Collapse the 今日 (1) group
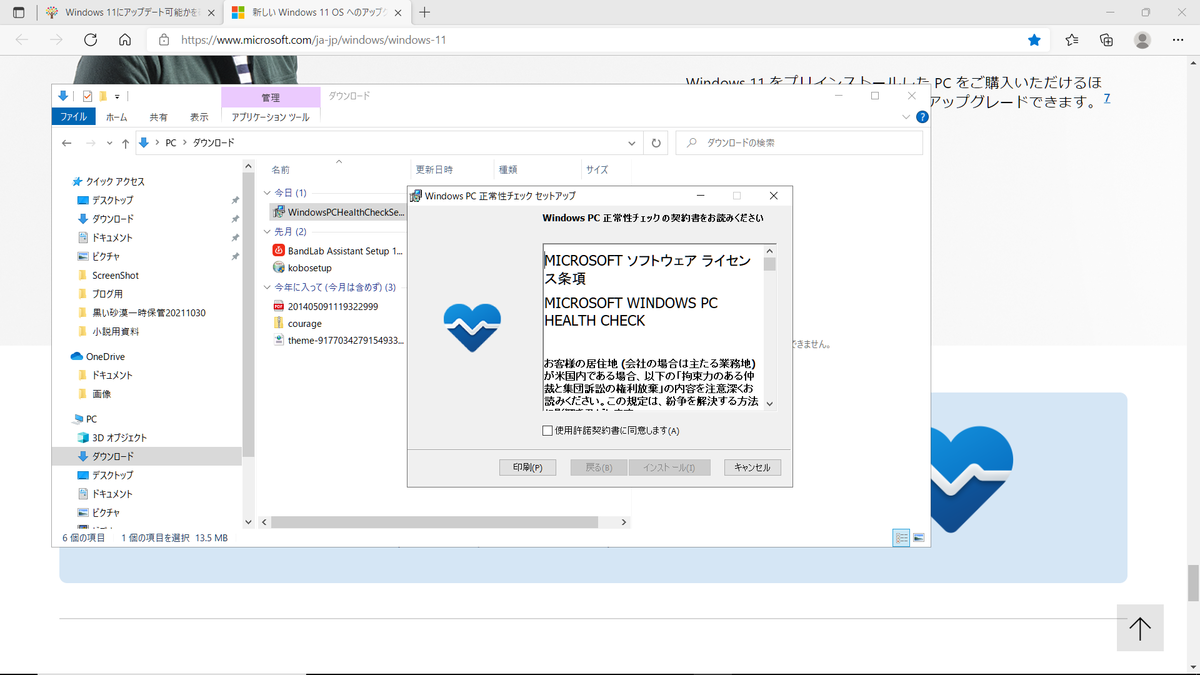1200x675 pixels. click(x=266, y=192)
